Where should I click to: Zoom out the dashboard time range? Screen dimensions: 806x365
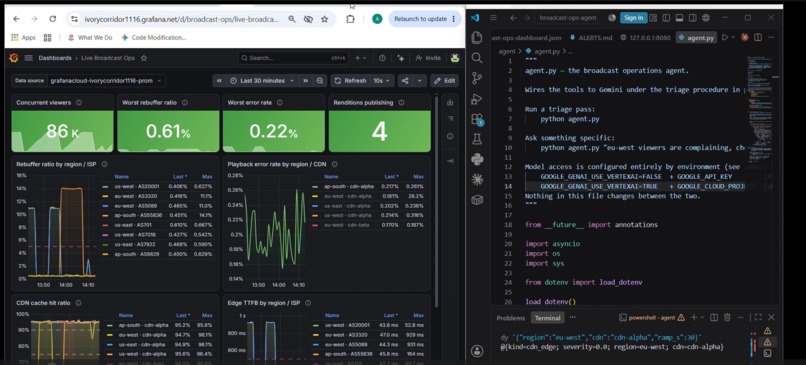tap(320, 81)
